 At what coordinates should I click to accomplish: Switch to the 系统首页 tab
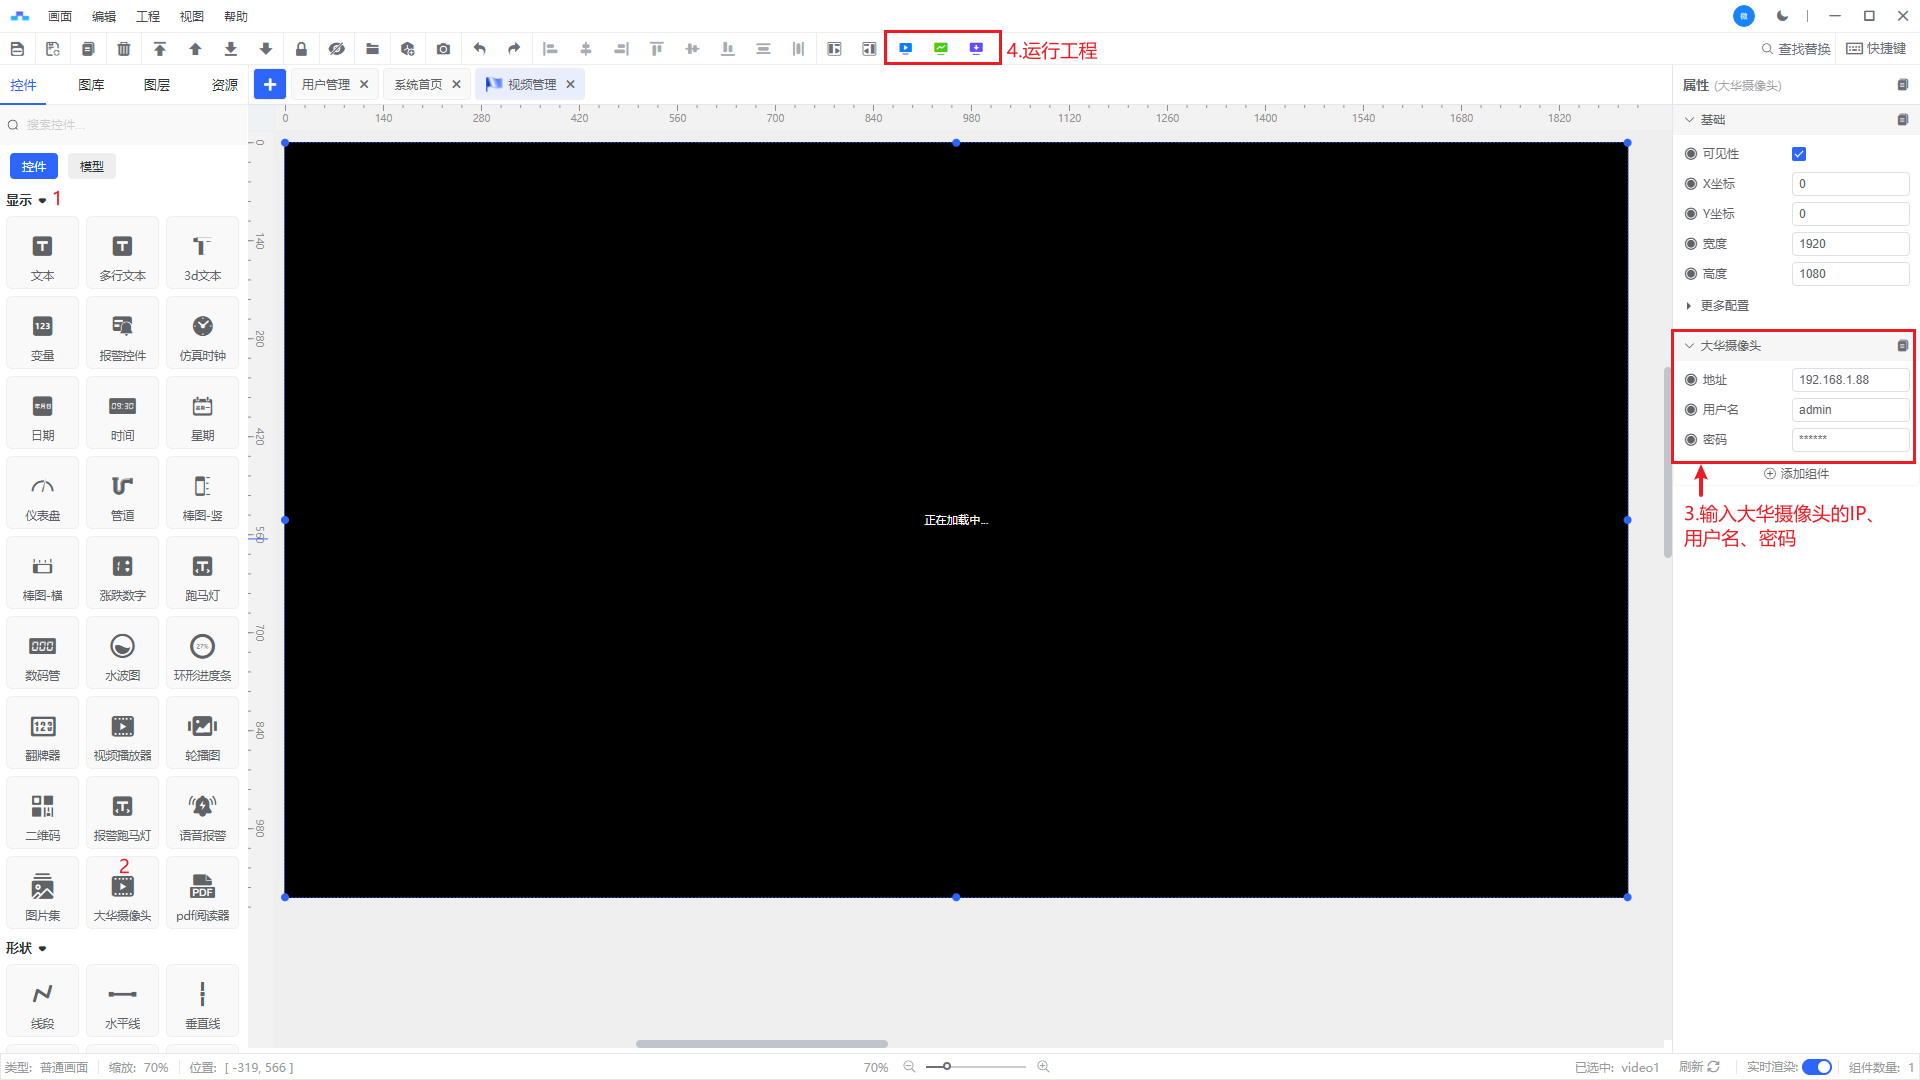pyautogui.click(x=418, y=85)
